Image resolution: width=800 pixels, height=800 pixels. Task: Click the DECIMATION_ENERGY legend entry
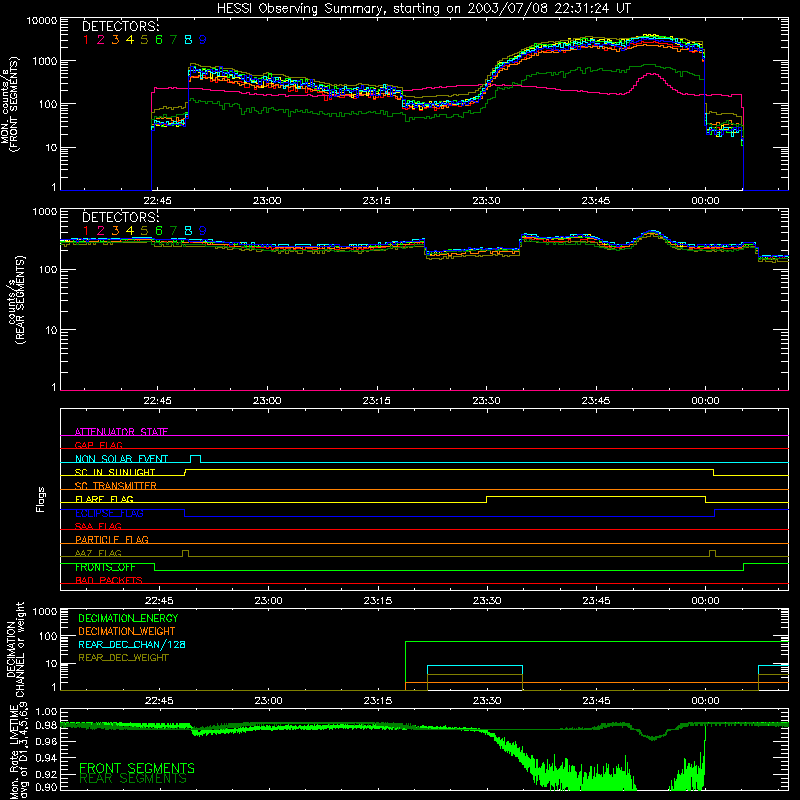pyautogui.click(x=128, y=618)
